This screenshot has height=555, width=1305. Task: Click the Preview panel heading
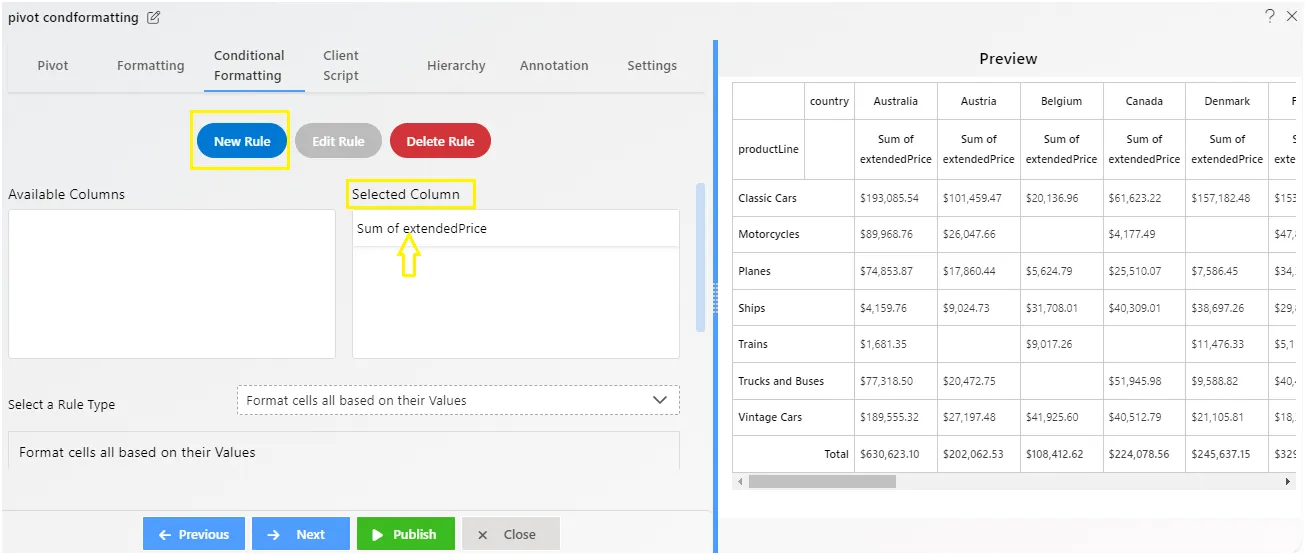click(1008, 59)
